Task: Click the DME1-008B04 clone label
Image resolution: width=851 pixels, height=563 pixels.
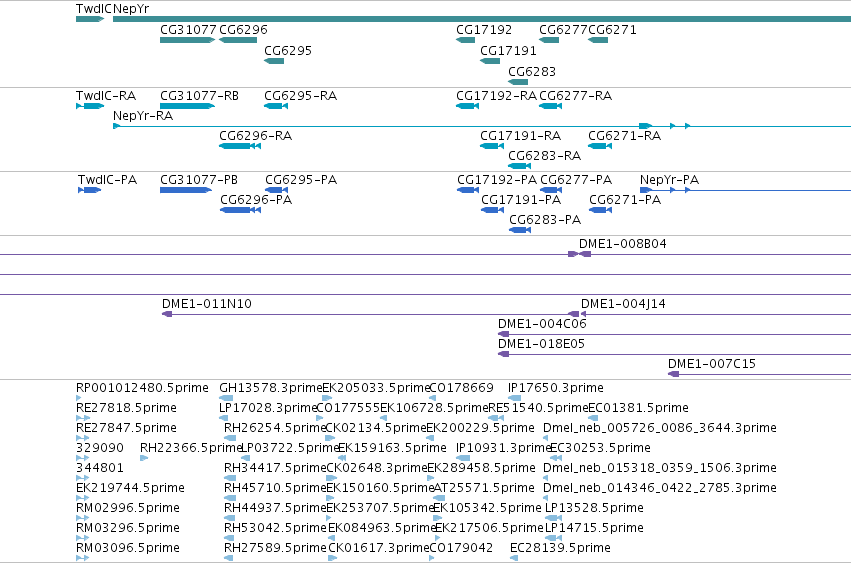Action: point(623,244)
